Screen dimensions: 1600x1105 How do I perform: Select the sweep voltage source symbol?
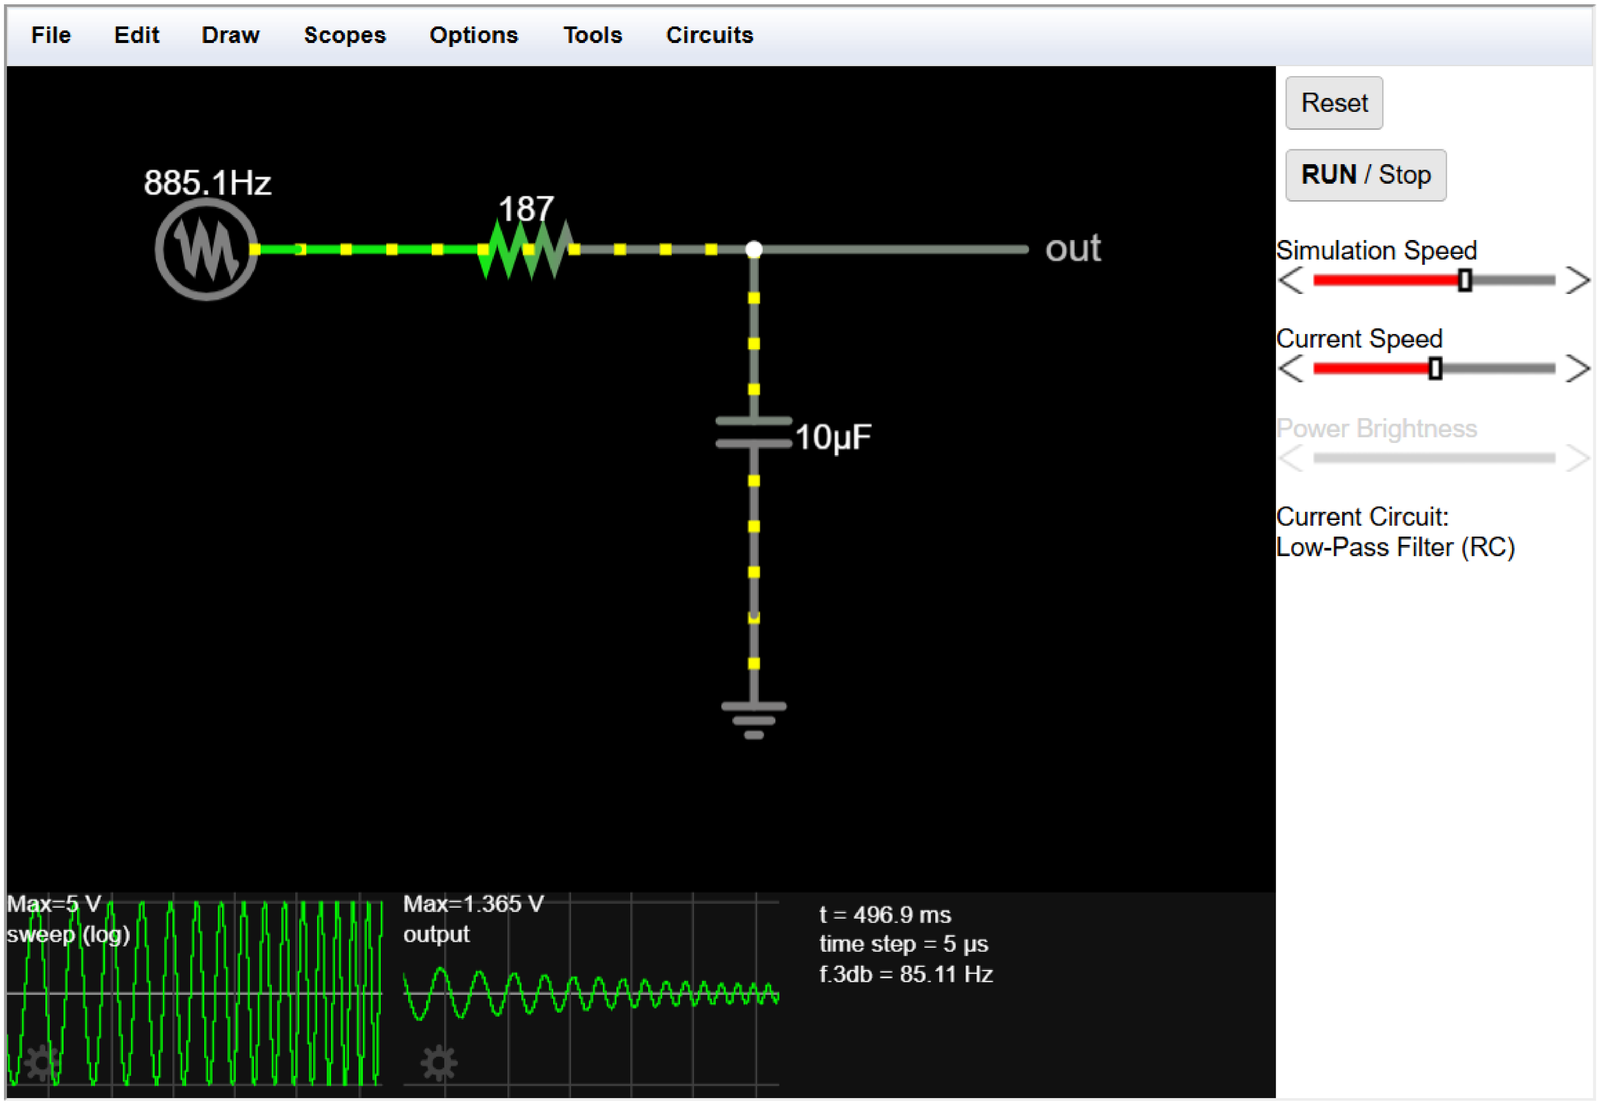[x=206, y=249]
